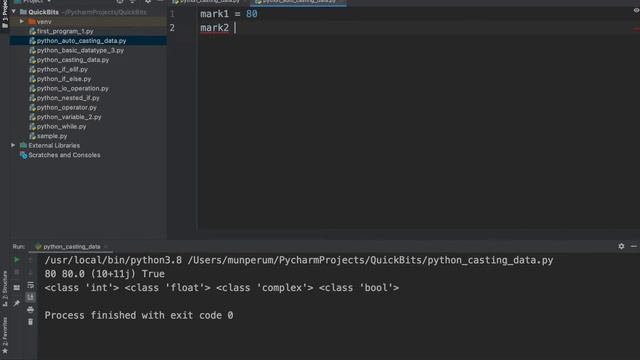Click the orange folder icon of venv
This screenshot has width=640, height=360.
(32, 22)
